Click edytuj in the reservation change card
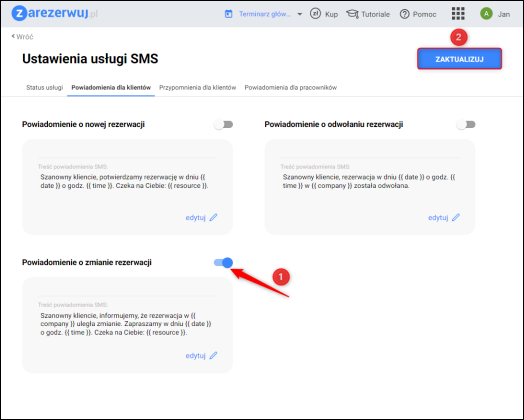Screen dimensions: 524x420 point(195,356)
